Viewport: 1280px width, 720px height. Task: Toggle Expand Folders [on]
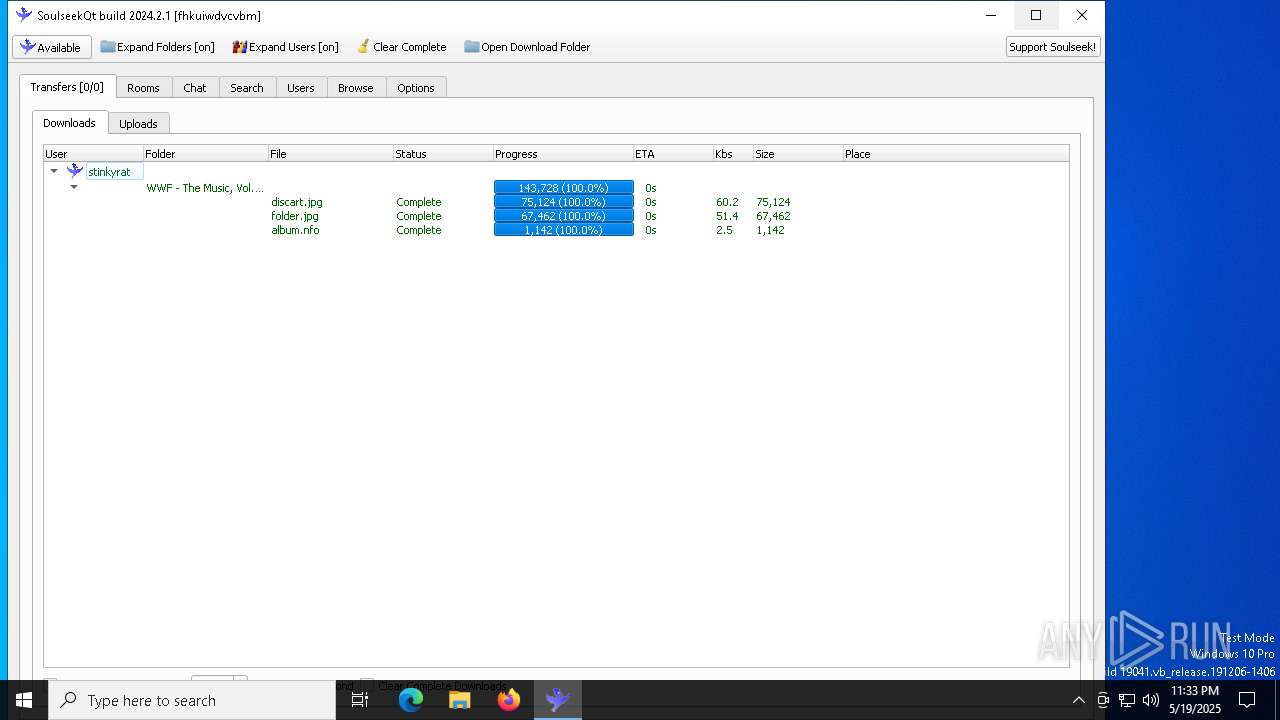tap(157, 47)
